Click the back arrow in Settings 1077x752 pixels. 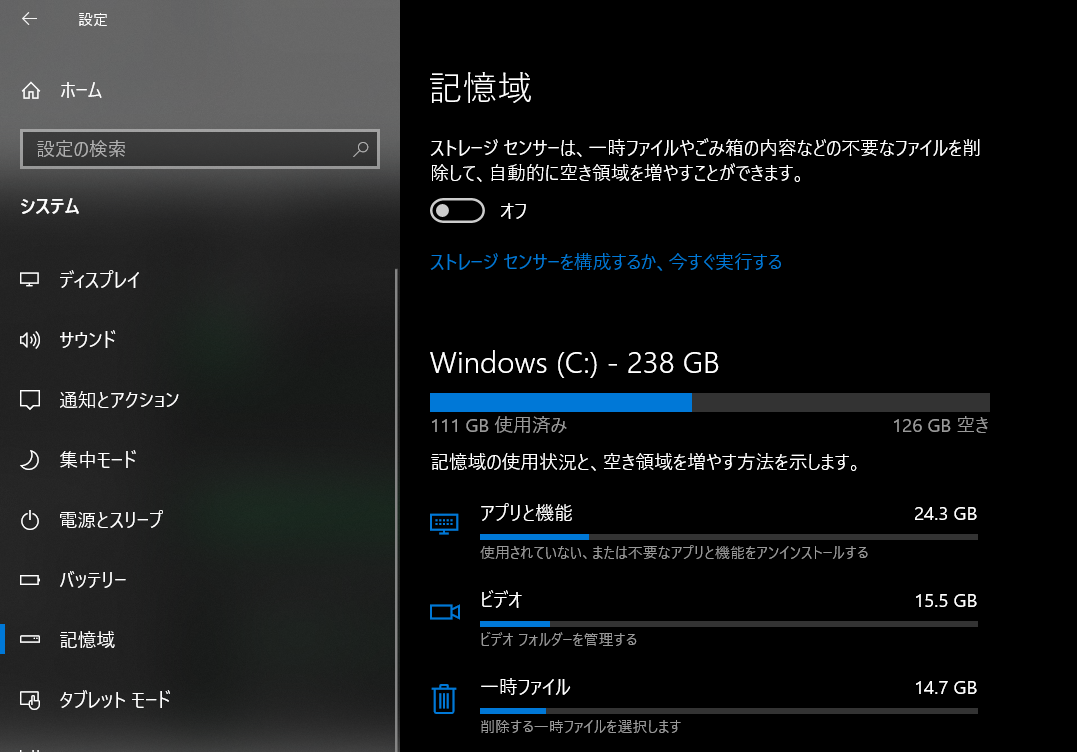tap(29, 19)
